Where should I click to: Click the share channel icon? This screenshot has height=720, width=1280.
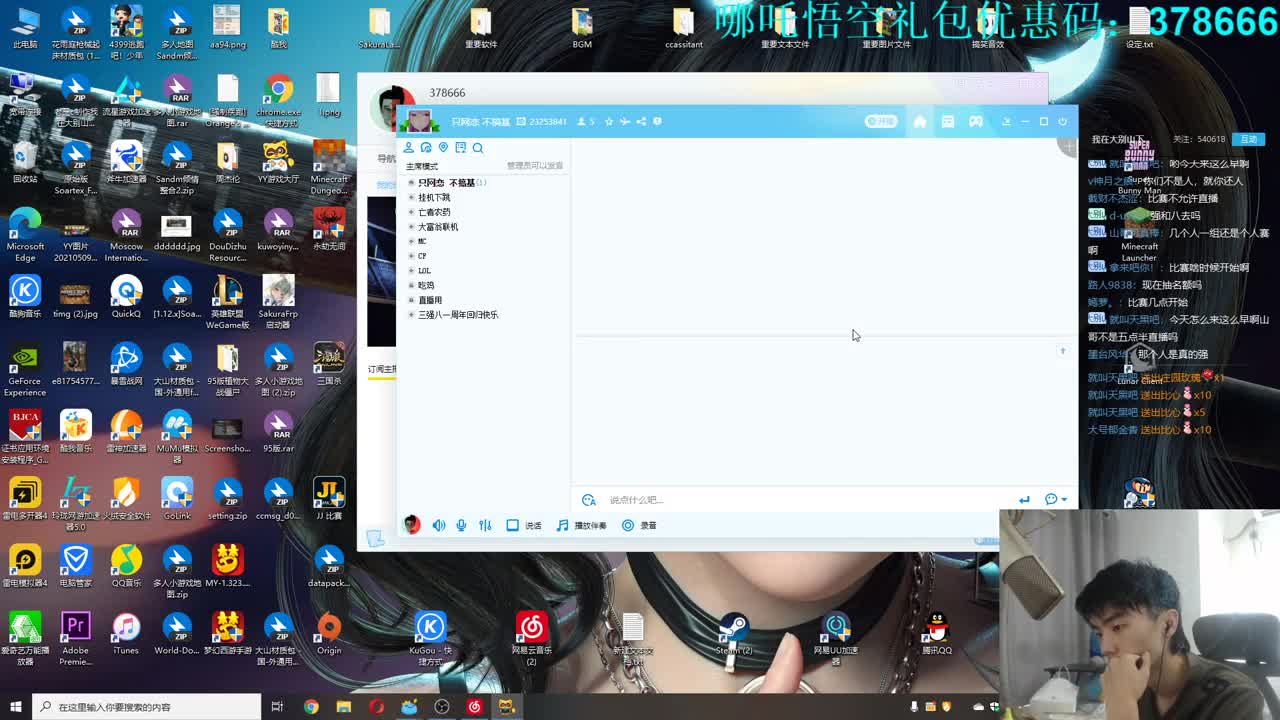[x=641, y=122]
